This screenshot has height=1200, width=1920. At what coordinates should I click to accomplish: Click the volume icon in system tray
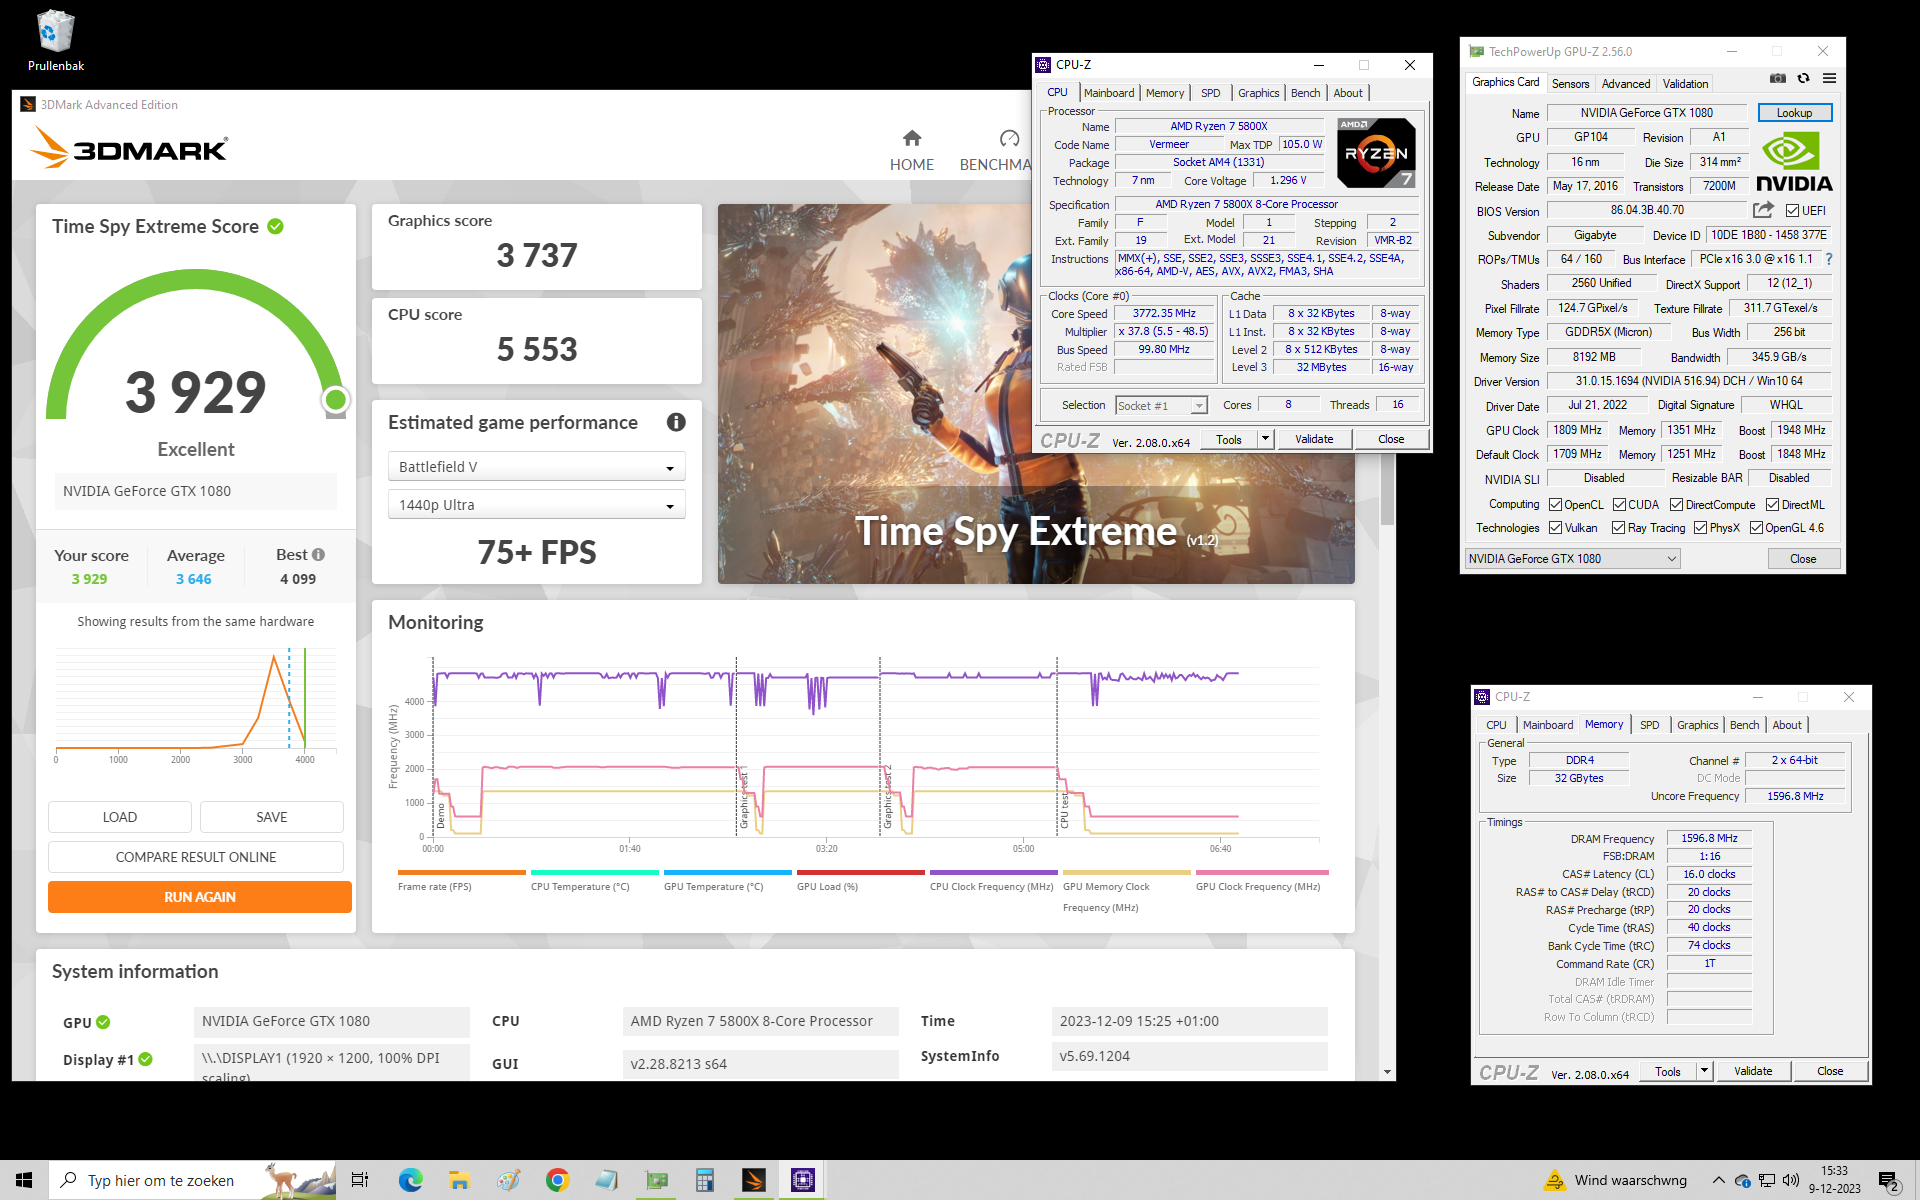pyautogui.click(x=1791, y=1180)
